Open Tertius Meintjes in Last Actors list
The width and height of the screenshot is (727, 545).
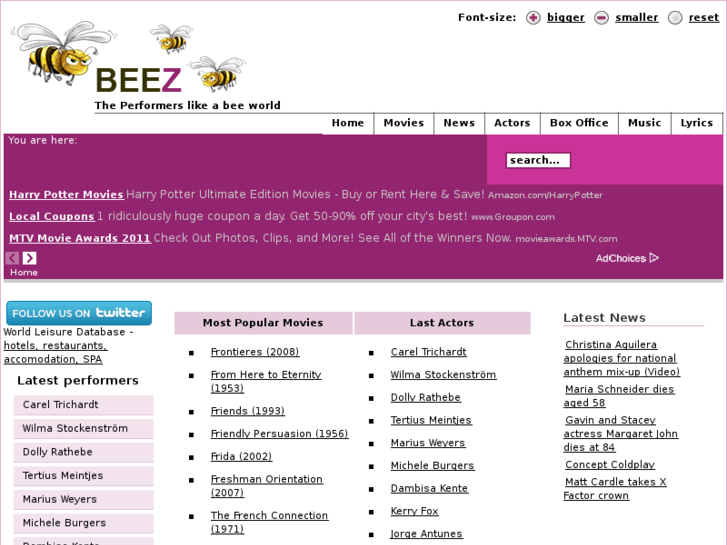tap(431, 420)
